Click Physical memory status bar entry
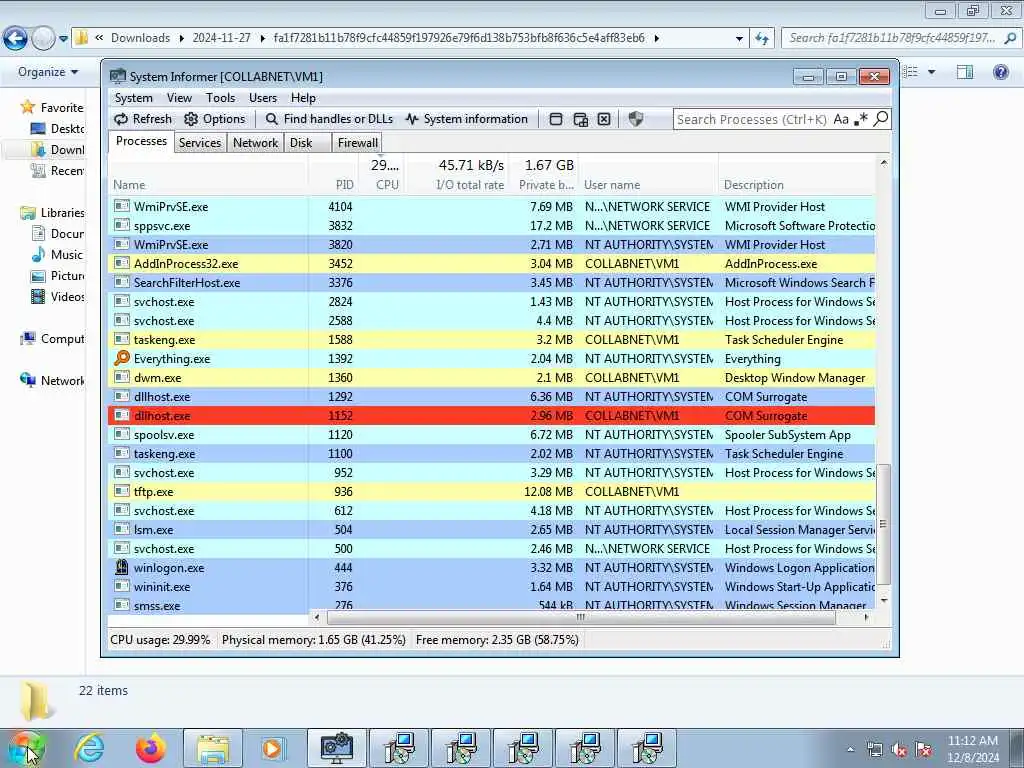The height and width of the screenshot is (768, 1024). [x=313, y=640]
